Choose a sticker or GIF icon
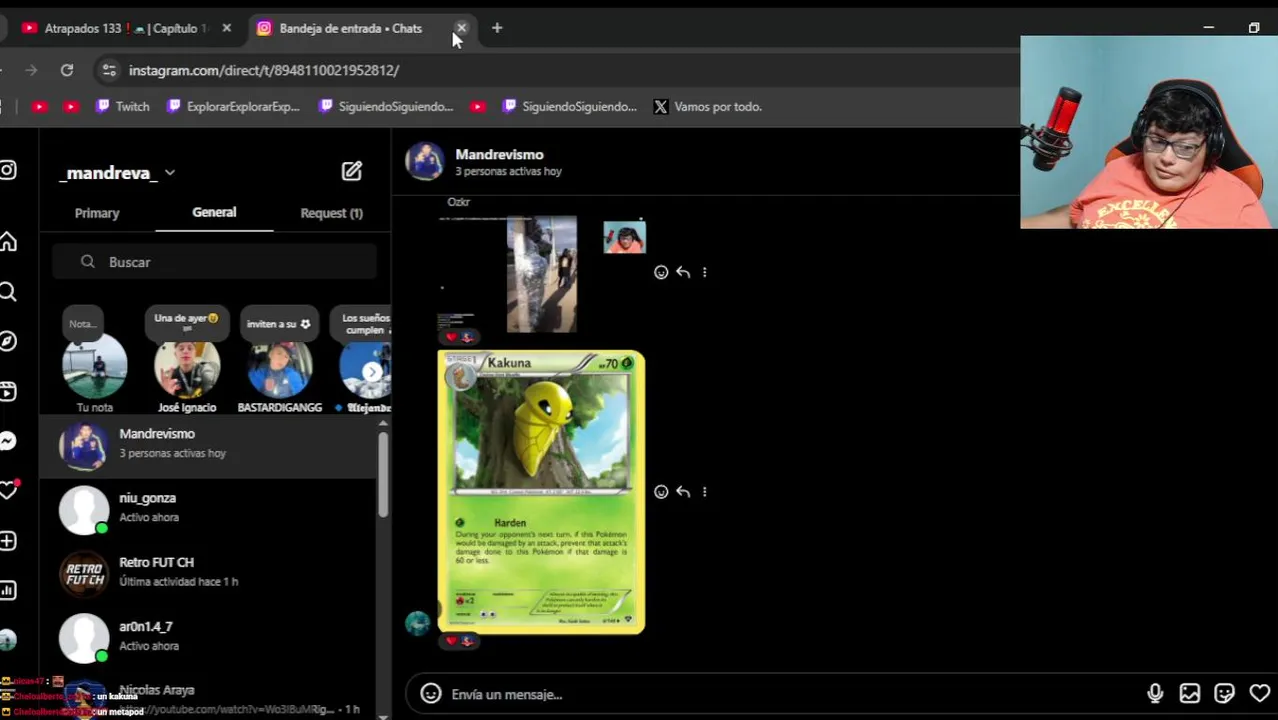1278x720 pixels. tap(1225, 694)
